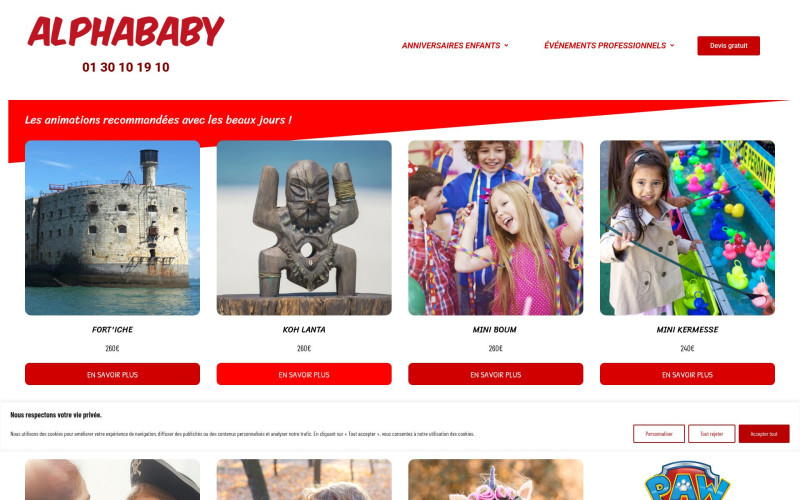800x500 pixels.
Task: Click the ALPHABABY logo
Action: point(126,31)
